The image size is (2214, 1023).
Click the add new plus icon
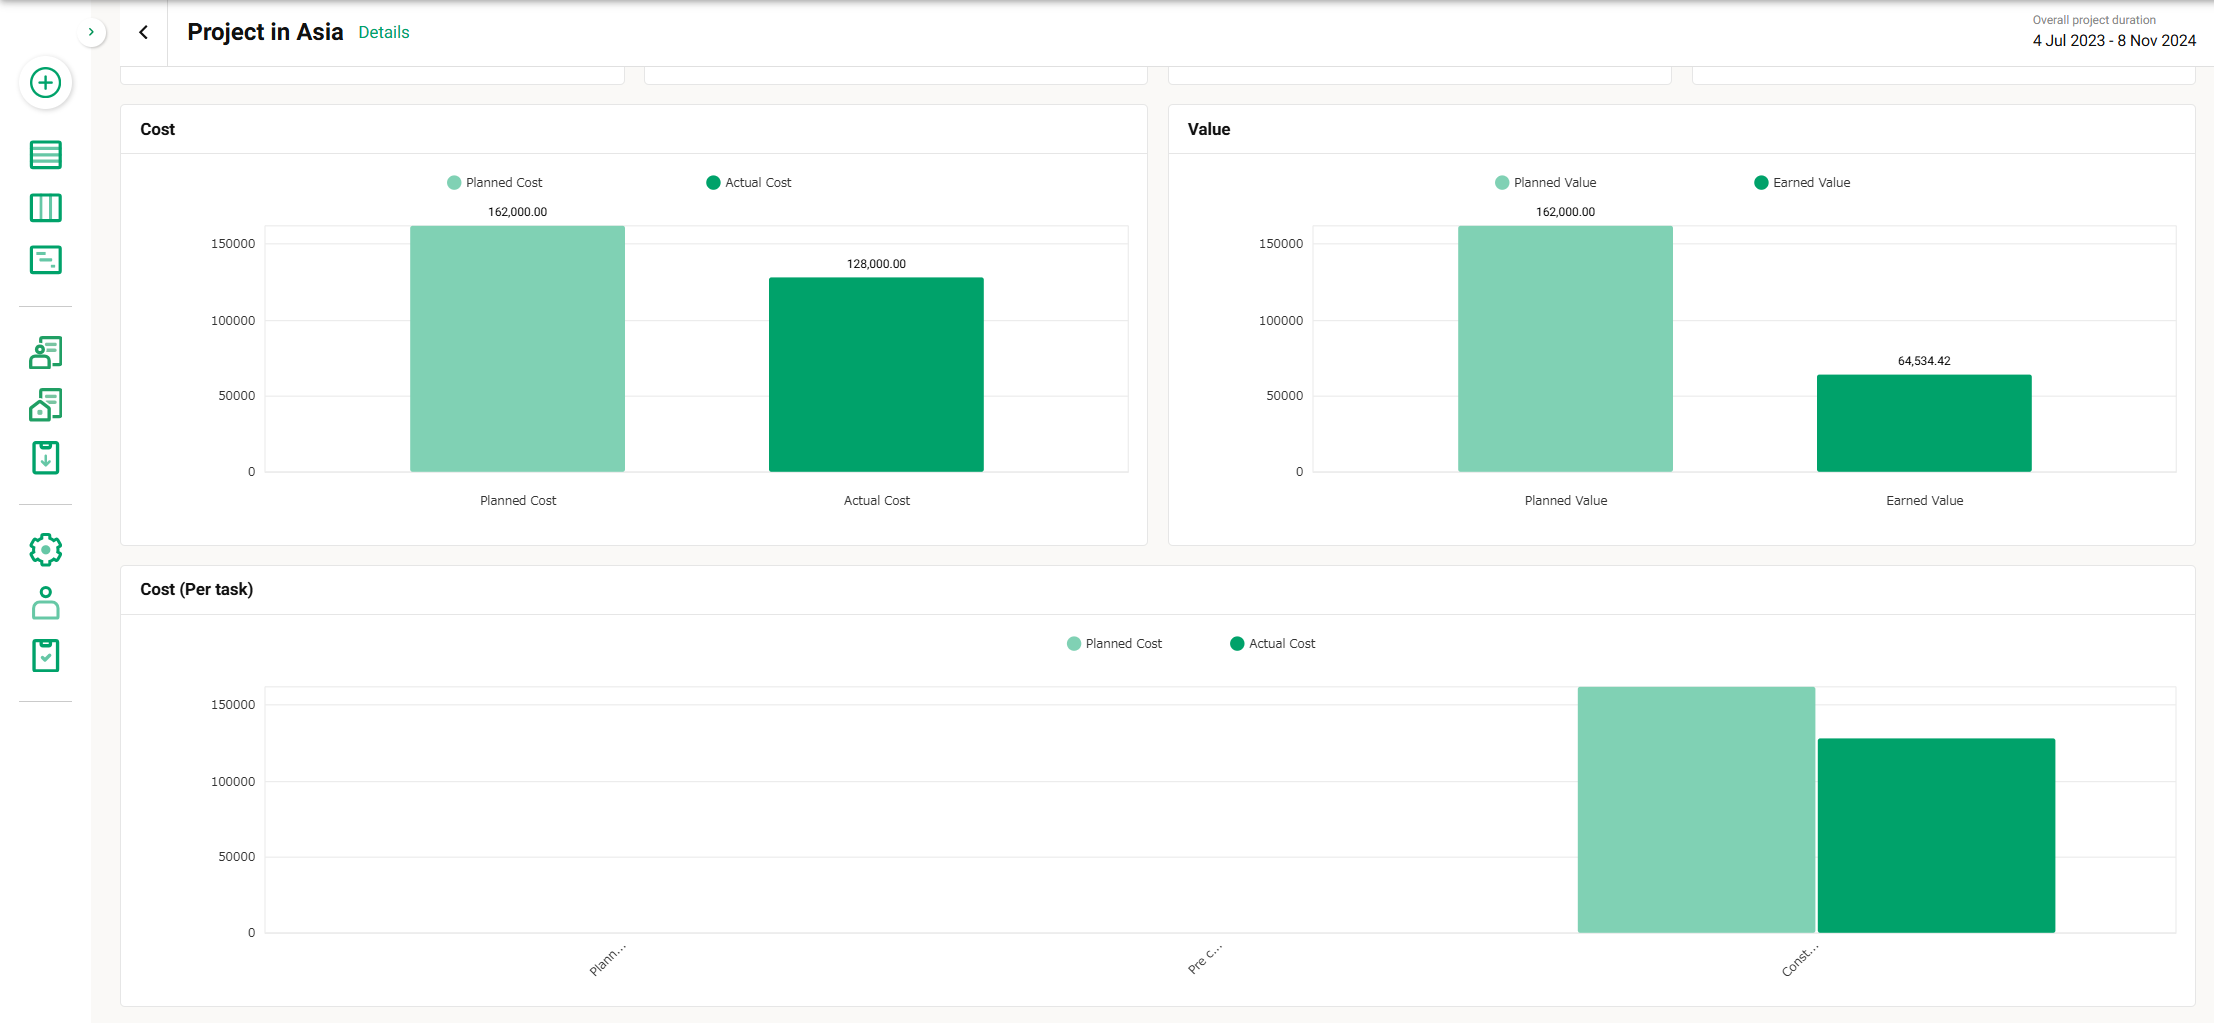pos(45,83)
